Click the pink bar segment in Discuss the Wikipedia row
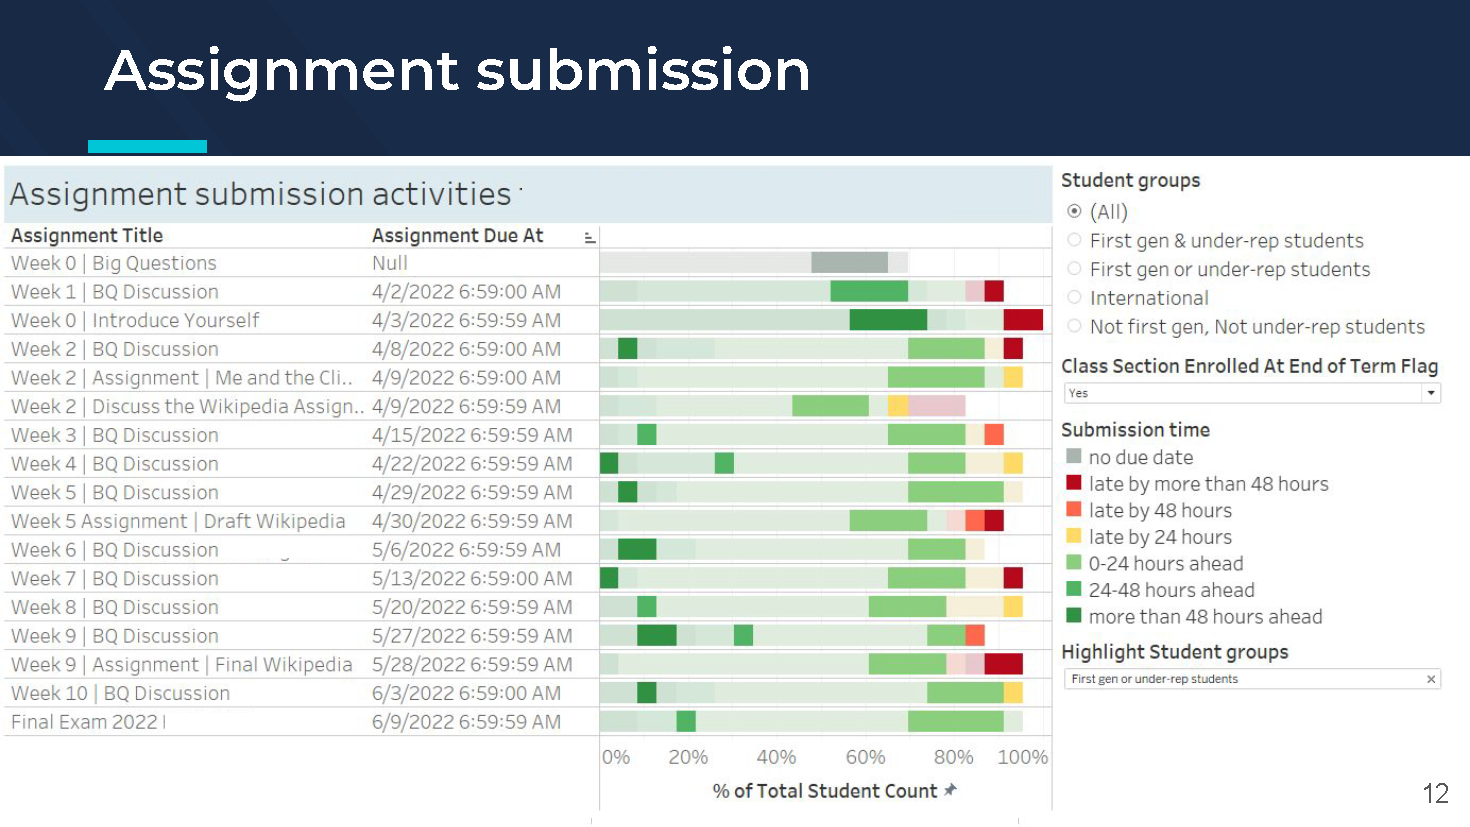Screen dimensions: 1470x827 (x=937, y=406)
